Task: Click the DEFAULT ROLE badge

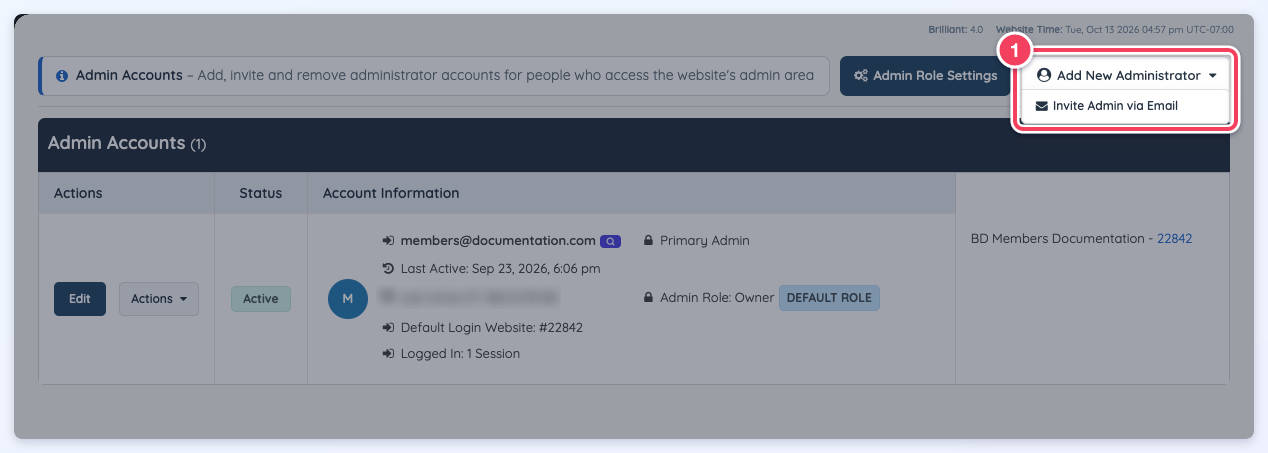Action: tap(829, 298)
